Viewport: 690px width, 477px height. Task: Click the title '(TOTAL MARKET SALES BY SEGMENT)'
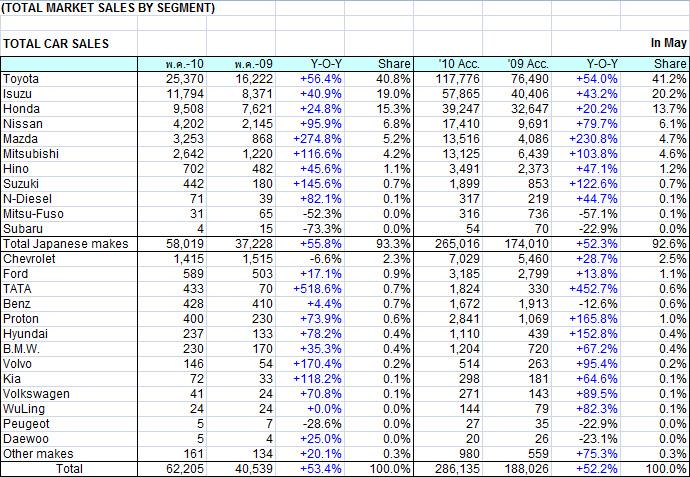pyautogui.click(x=108, y=8)
